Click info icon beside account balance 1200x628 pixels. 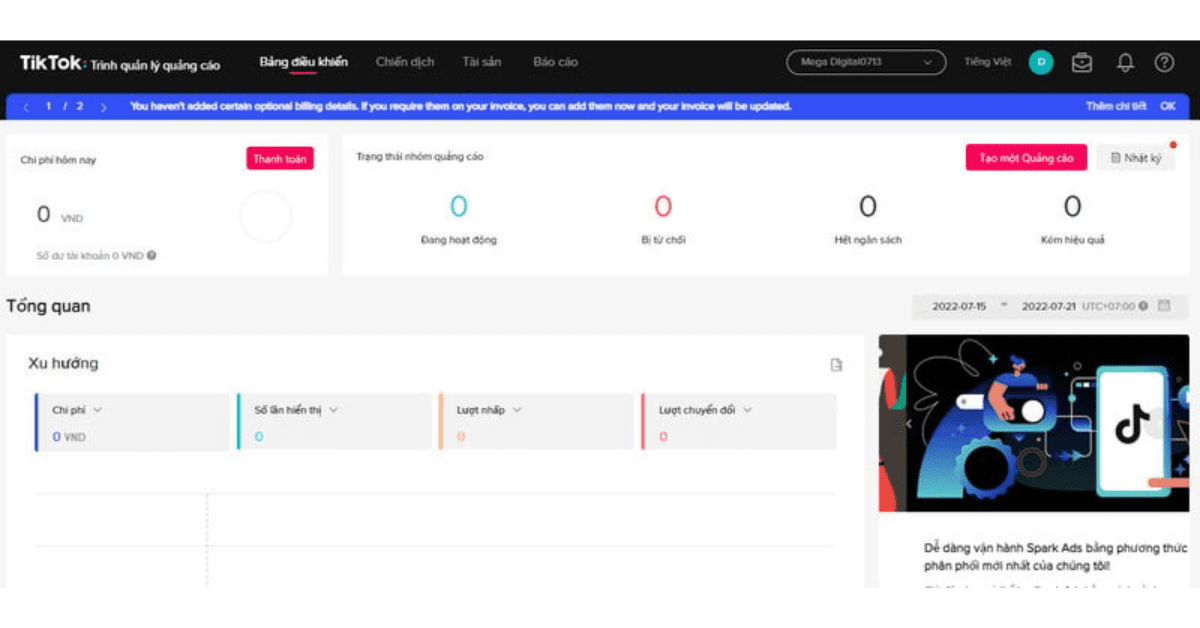click(152, 255)
